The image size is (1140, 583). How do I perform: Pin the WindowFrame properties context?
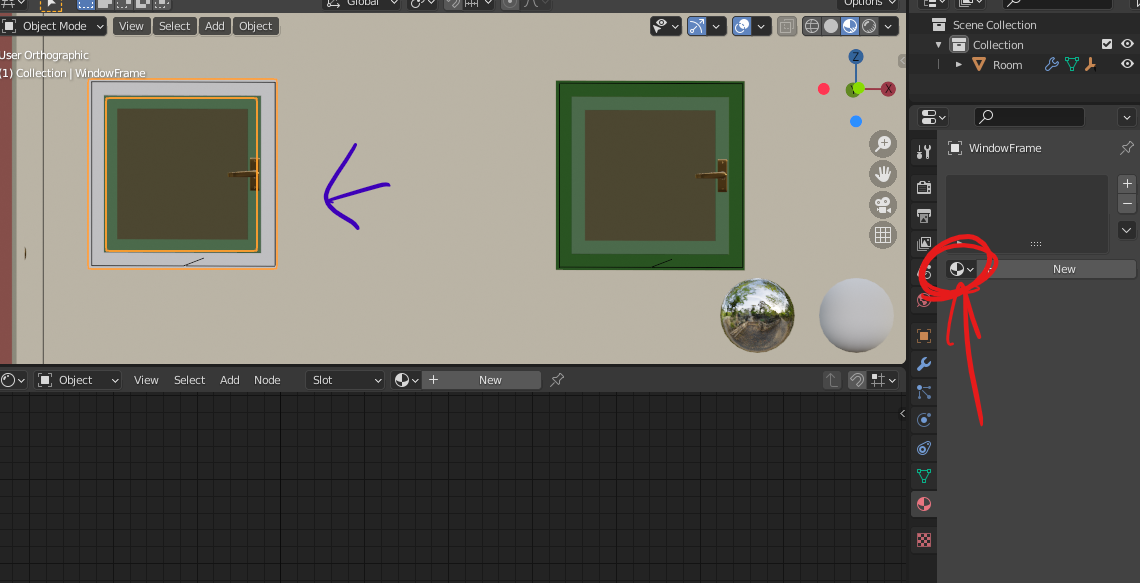[1126, 148]
